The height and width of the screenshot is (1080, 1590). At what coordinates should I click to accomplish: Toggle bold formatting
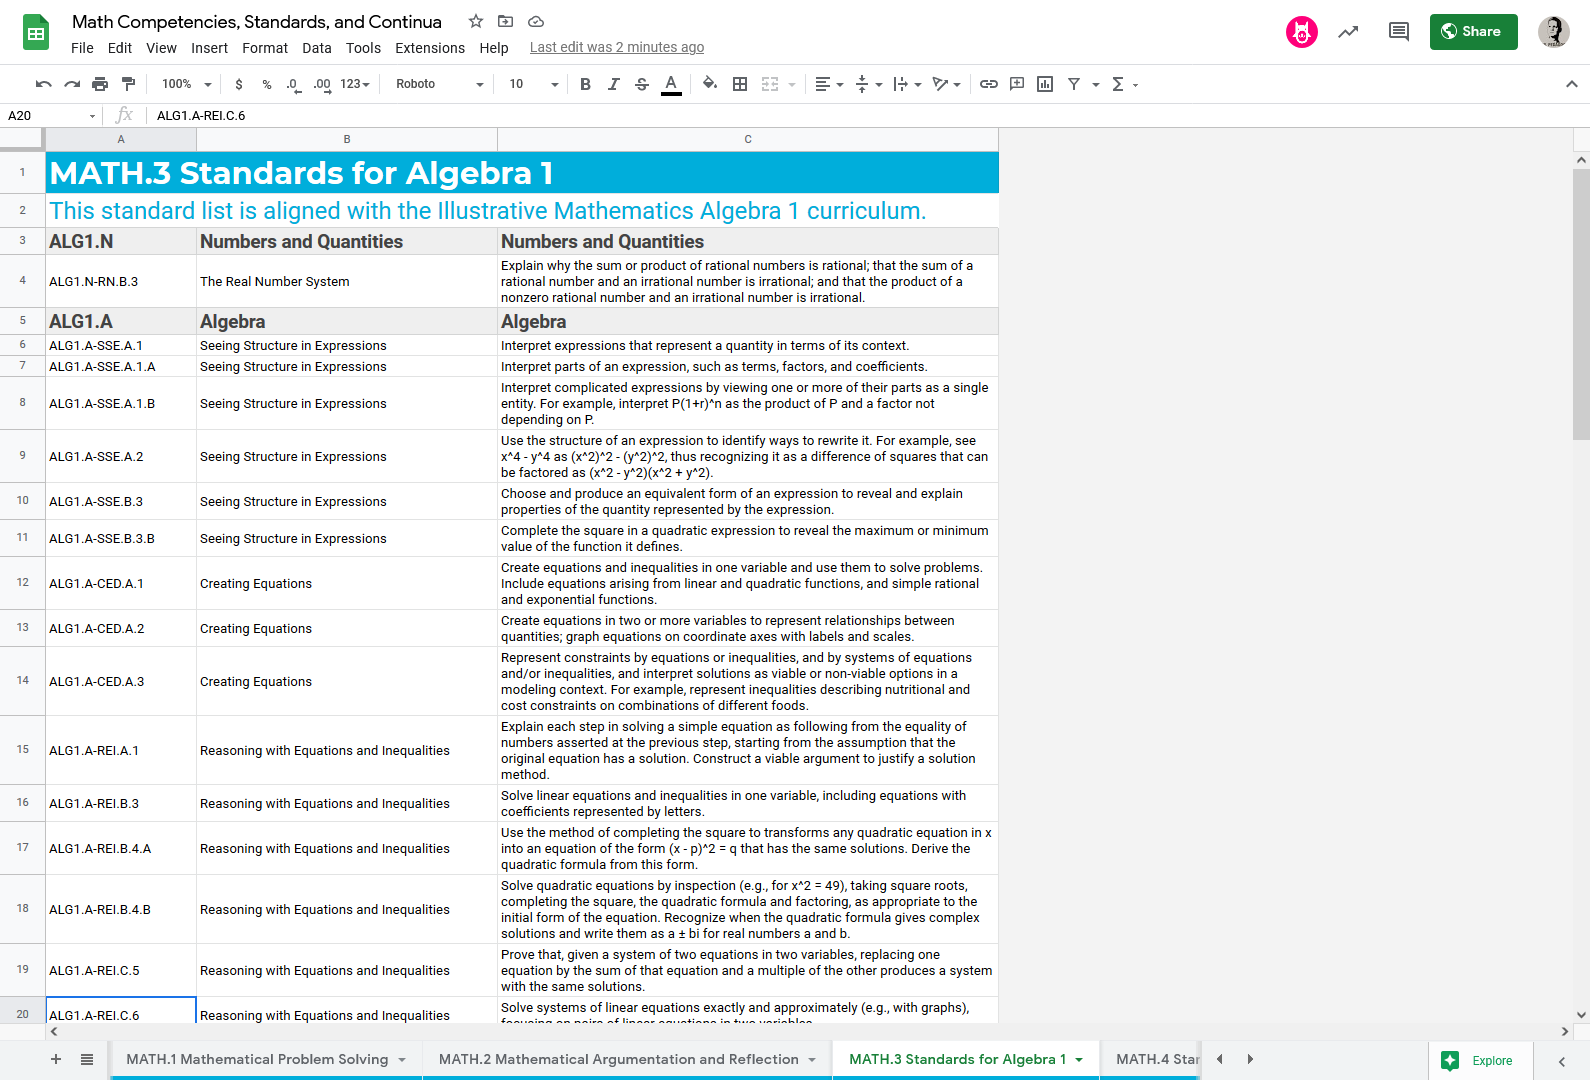click(585, 84)
